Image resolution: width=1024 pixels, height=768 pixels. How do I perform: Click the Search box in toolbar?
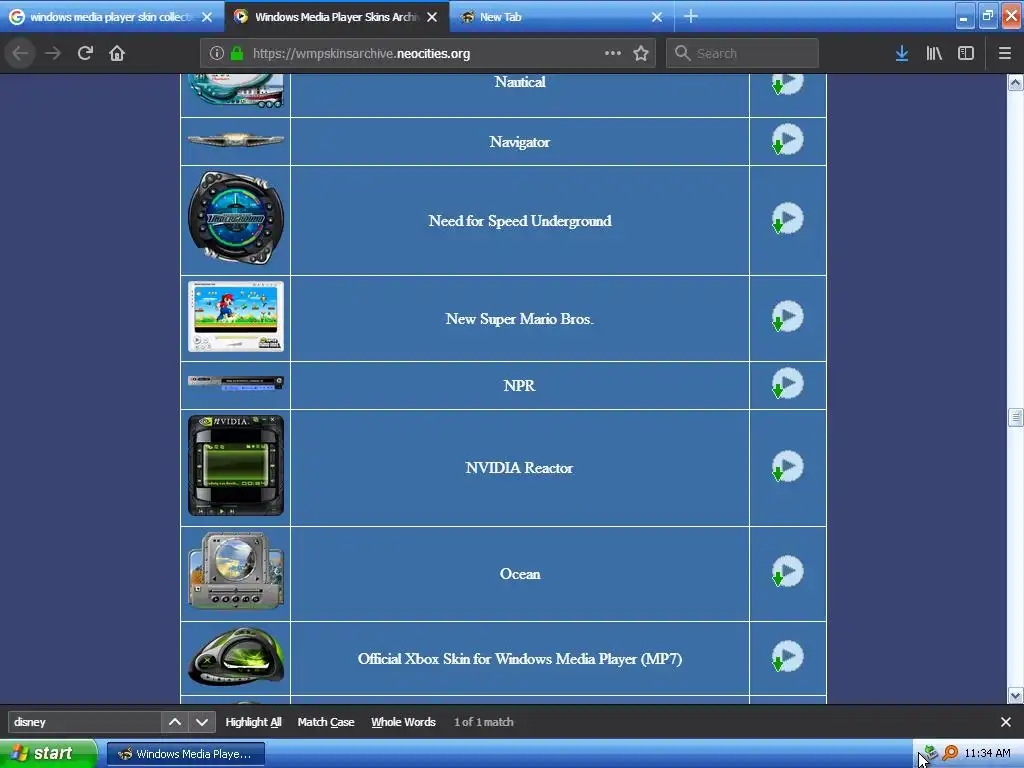tap(743, 54)
